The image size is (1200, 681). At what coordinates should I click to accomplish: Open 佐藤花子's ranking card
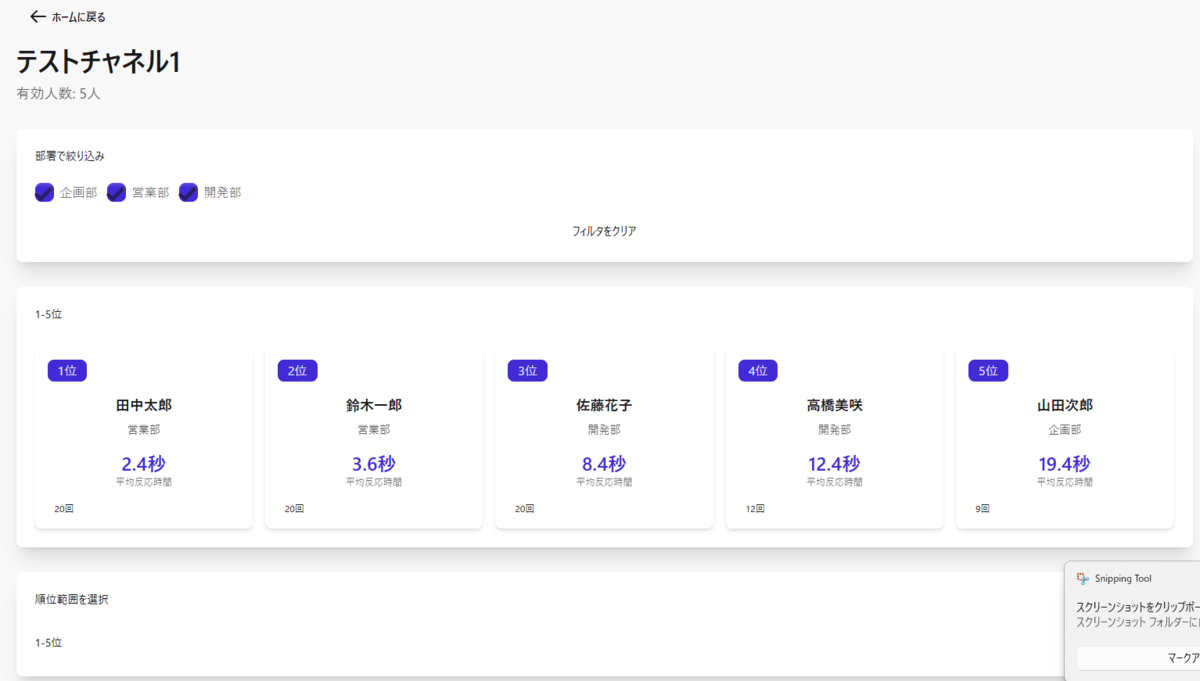[604, 439]
